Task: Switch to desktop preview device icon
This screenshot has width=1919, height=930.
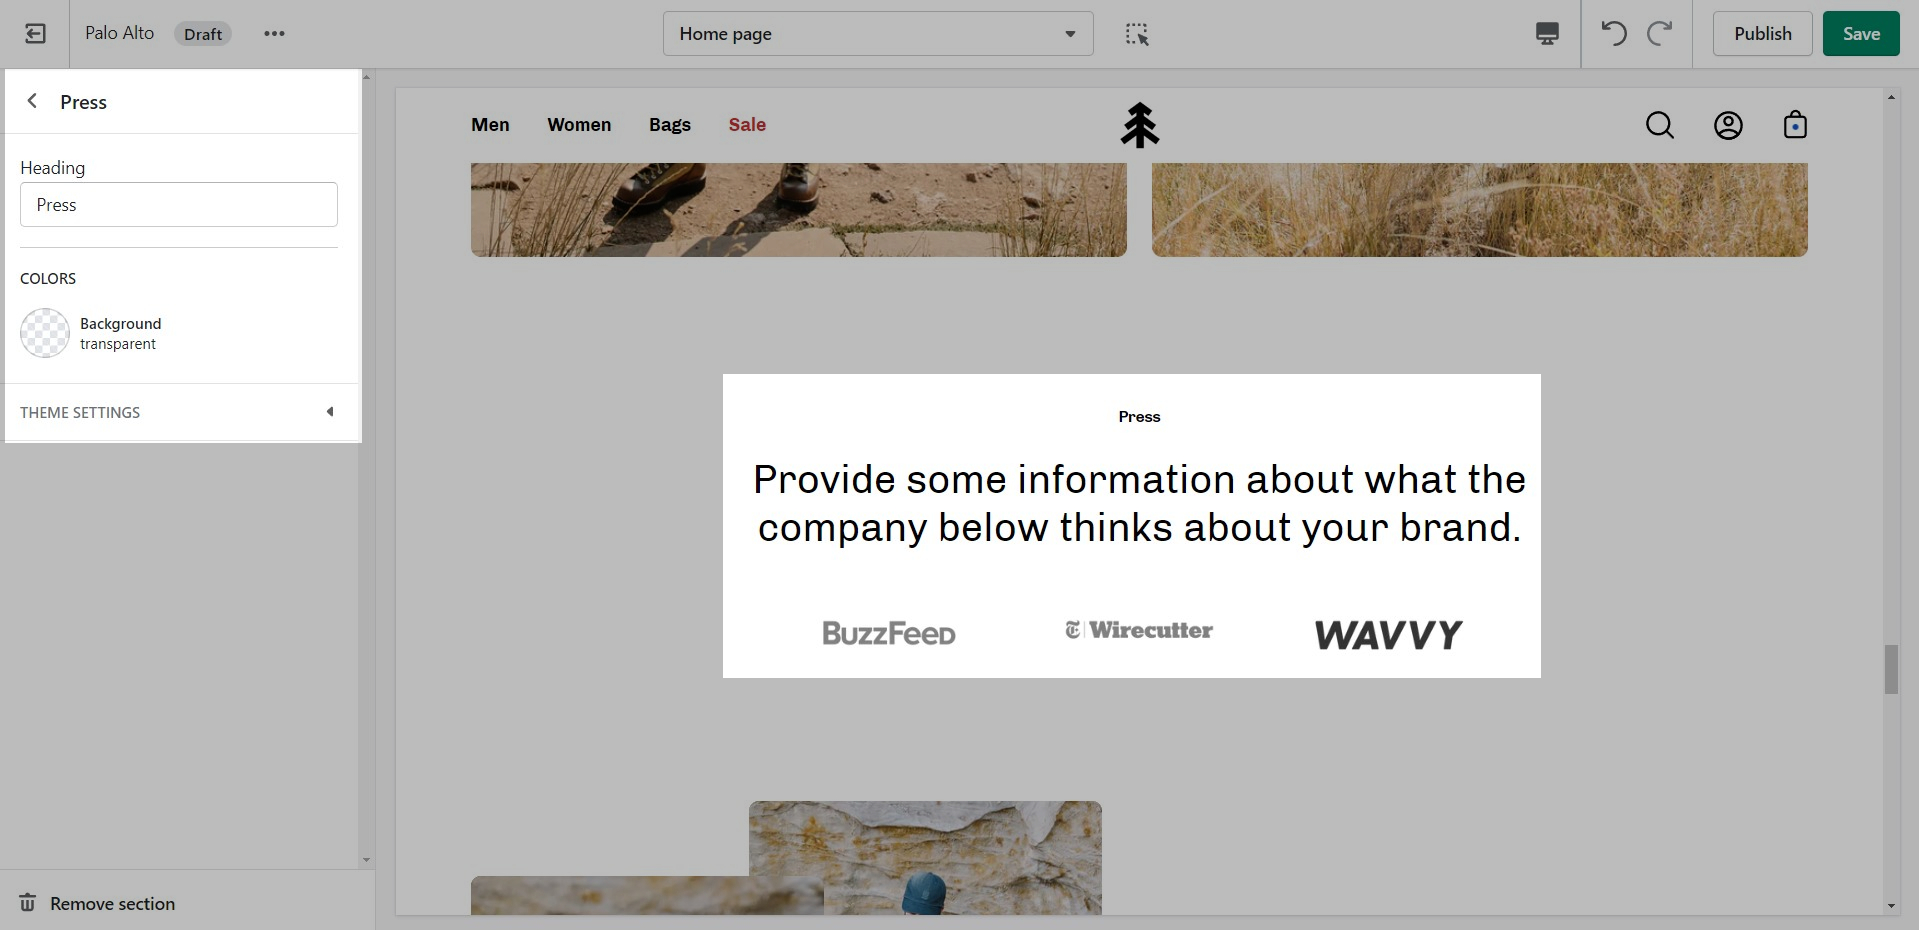Action: (1546, 34)
